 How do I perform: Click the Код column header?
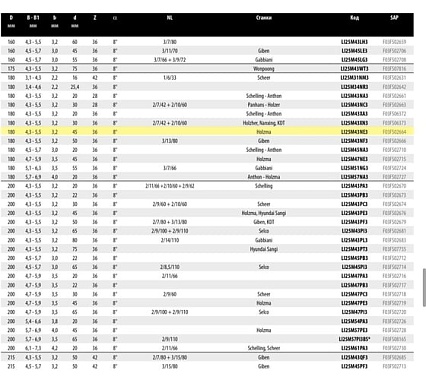(355, 18)
